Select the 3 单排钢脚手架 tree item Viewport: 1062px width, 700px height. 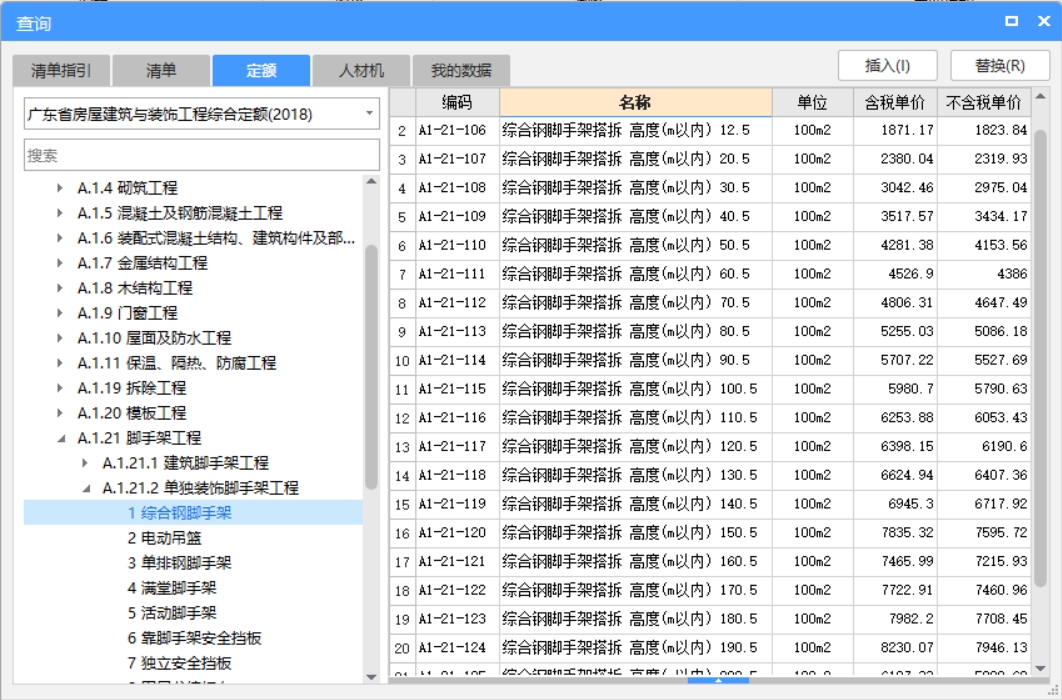(179, 563)
